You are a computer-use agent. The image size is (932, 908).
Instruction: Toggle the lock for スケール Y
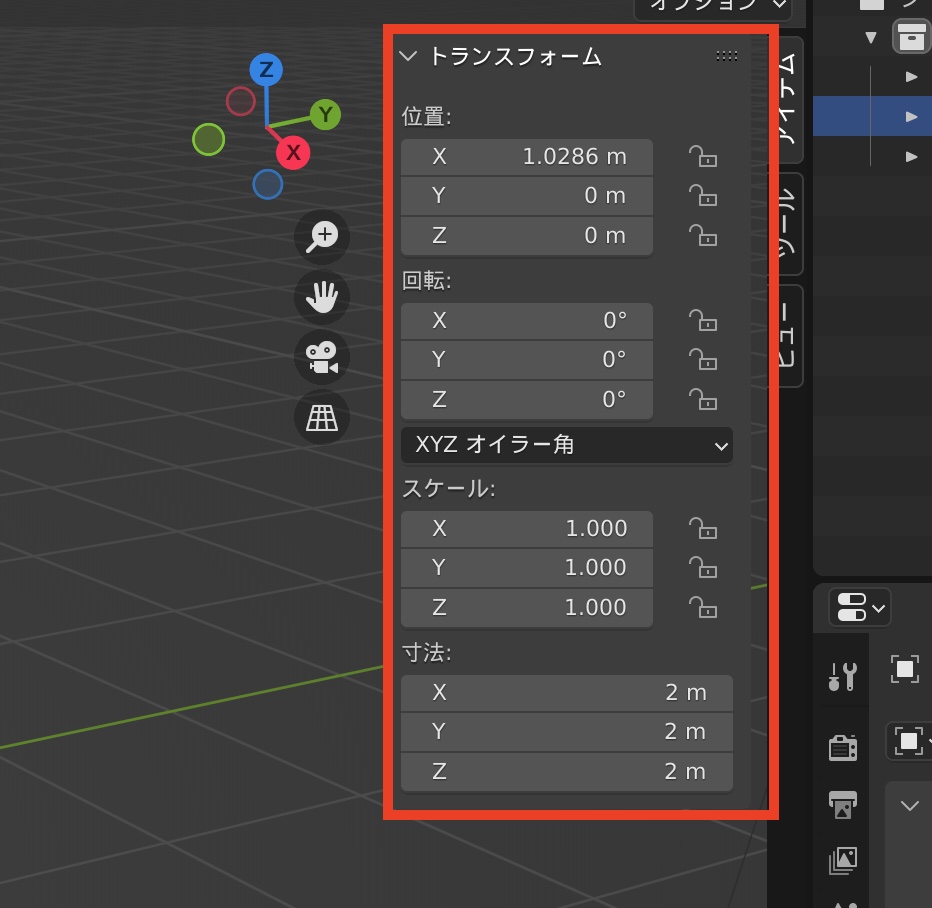pos(703,568)
